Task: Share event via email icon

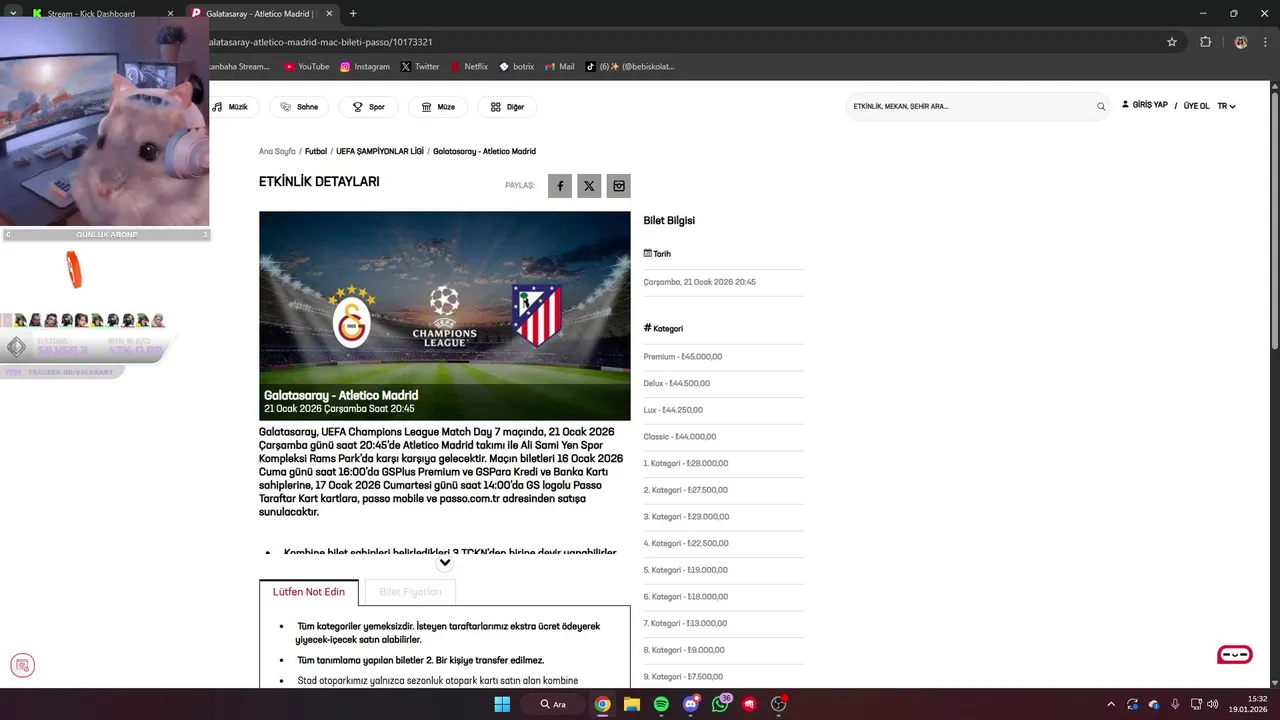Action: [618, 186]
